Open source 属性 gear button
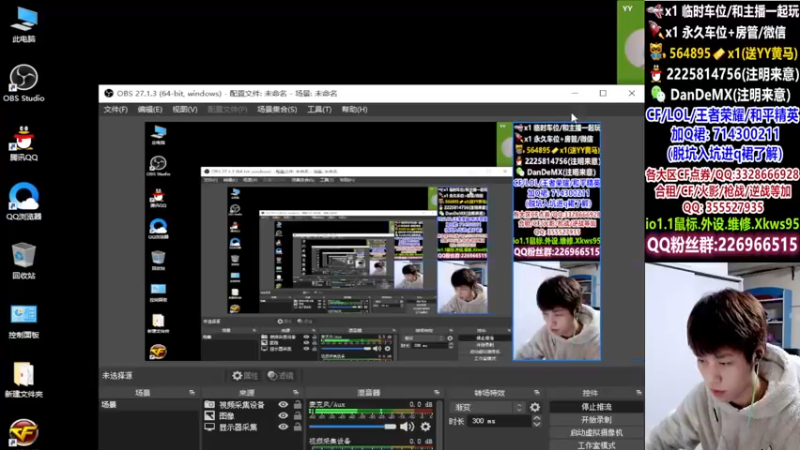Image resolution: width=800 pixels, height=450 pixels. click(245, 376)
